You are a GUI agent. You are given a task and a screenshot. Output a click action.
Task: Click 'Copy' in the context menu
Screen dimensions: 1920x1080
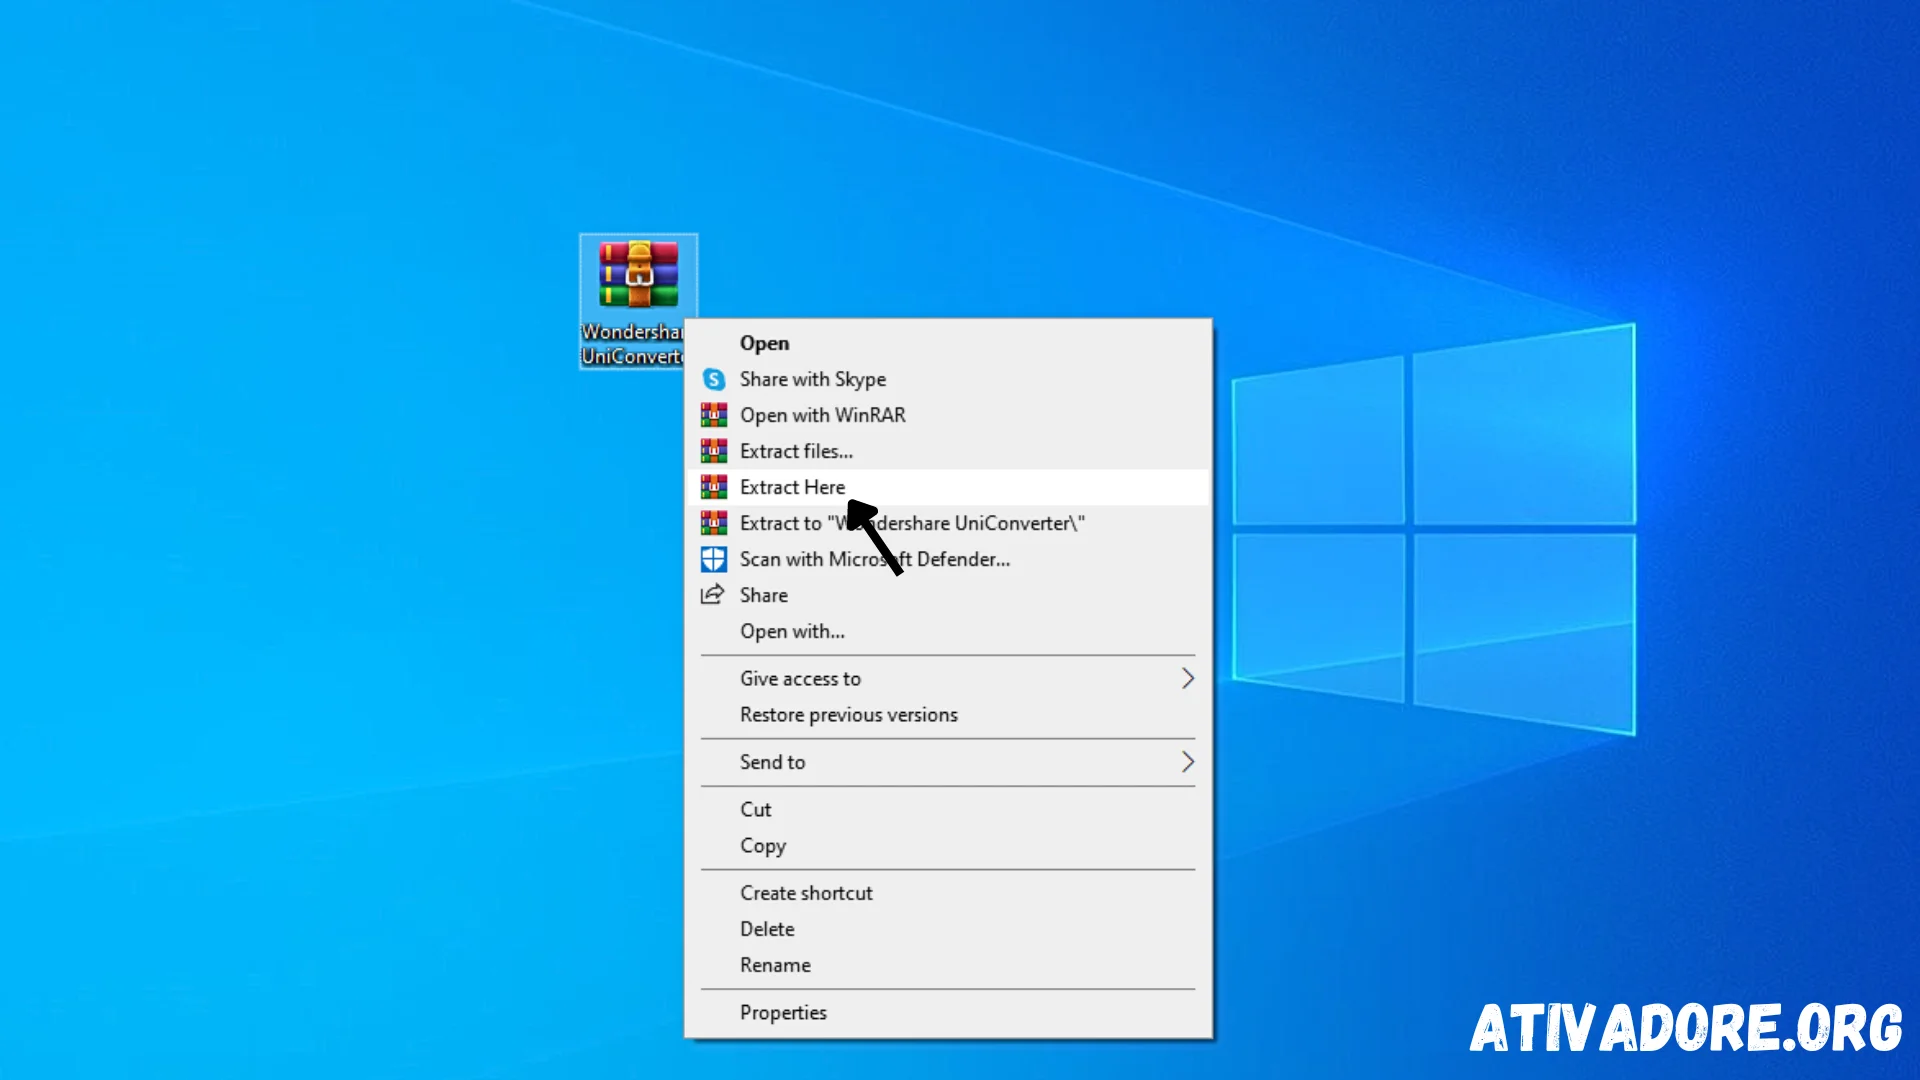tap(762, 845)
